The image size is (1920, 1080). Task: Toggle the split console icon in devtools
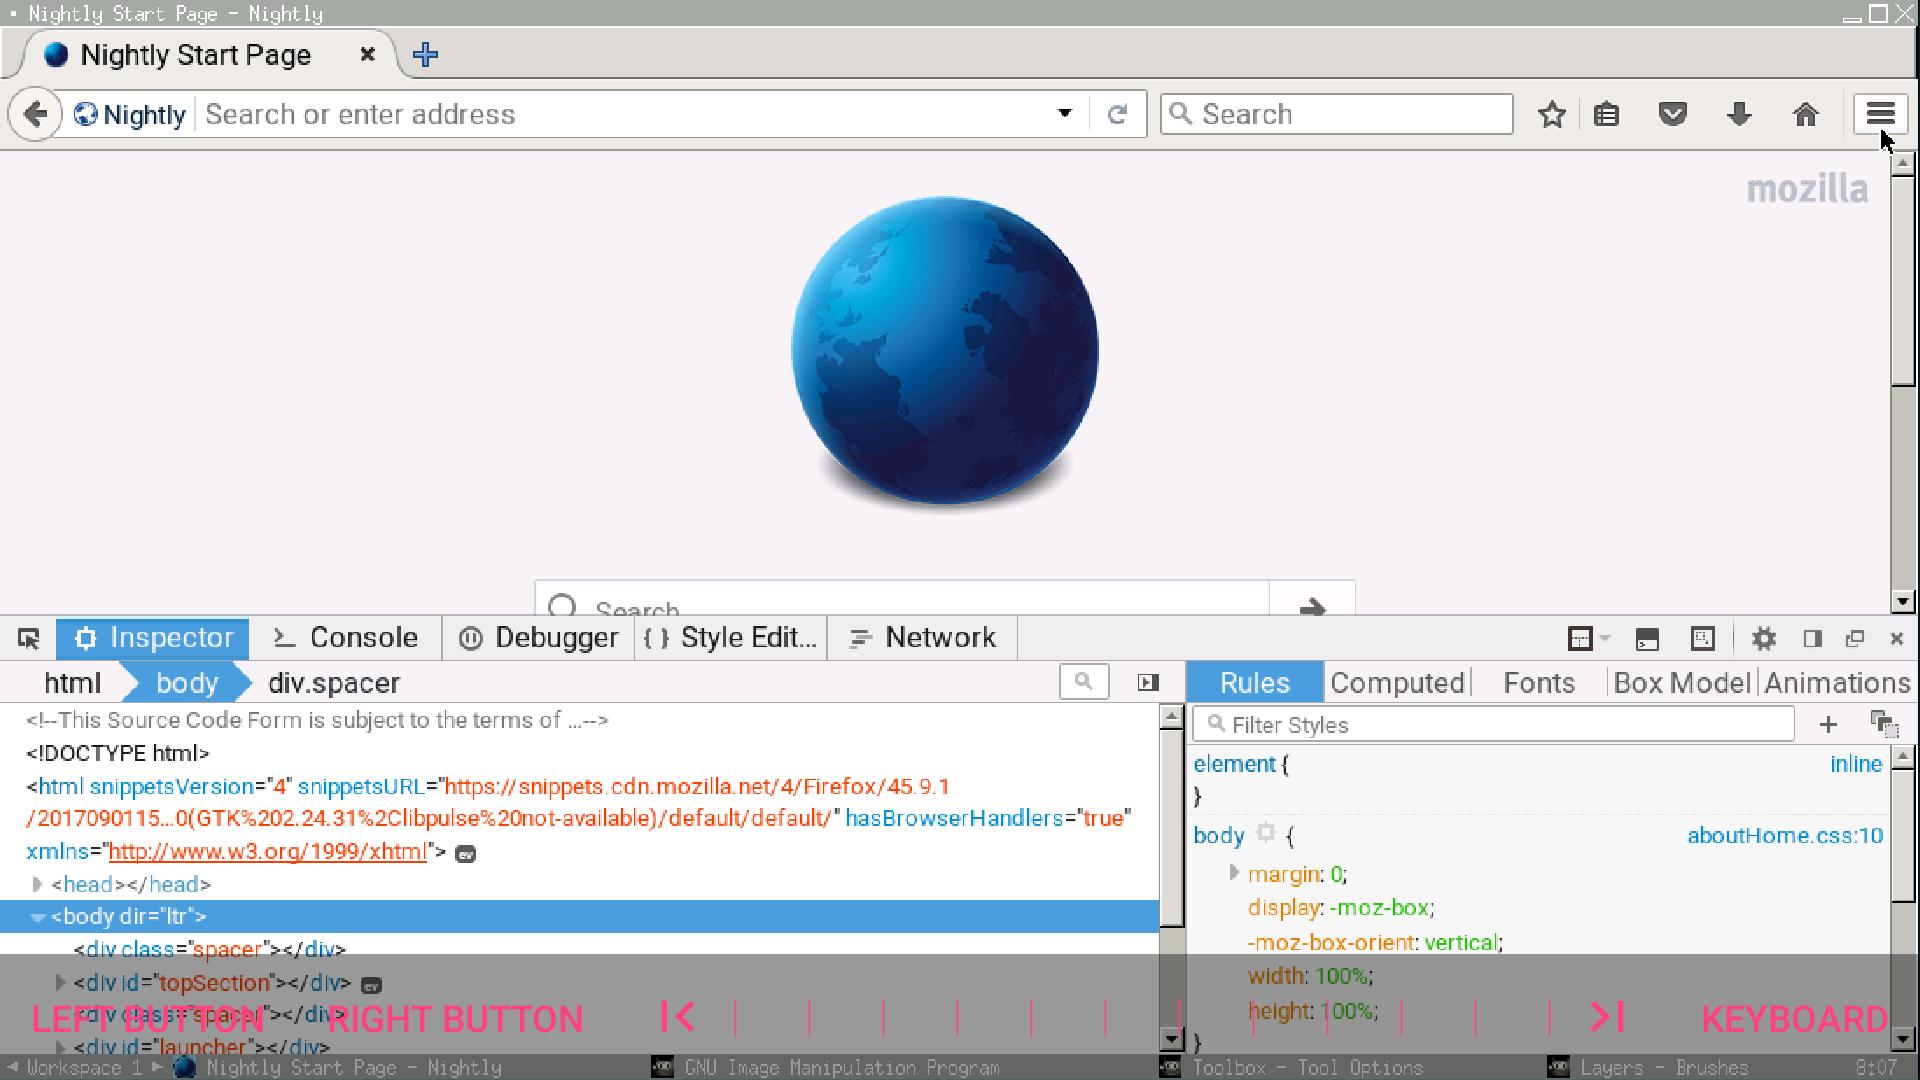click(1647, 638)
